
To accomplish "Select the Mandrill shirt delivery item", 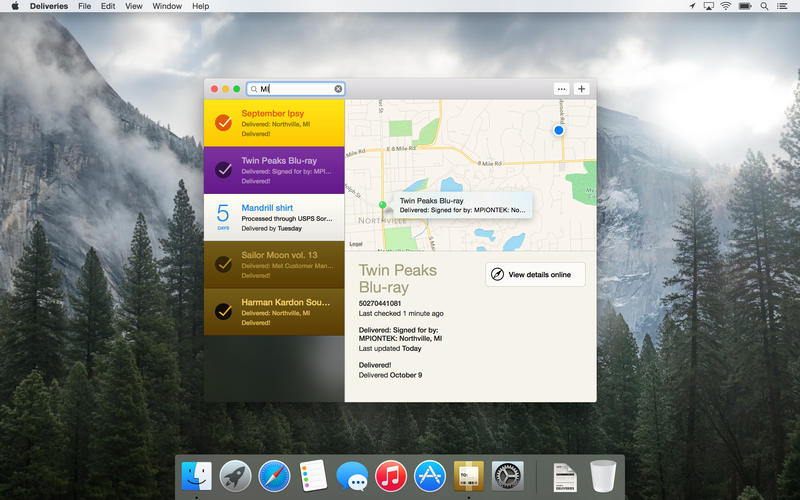I will (274, 217).
